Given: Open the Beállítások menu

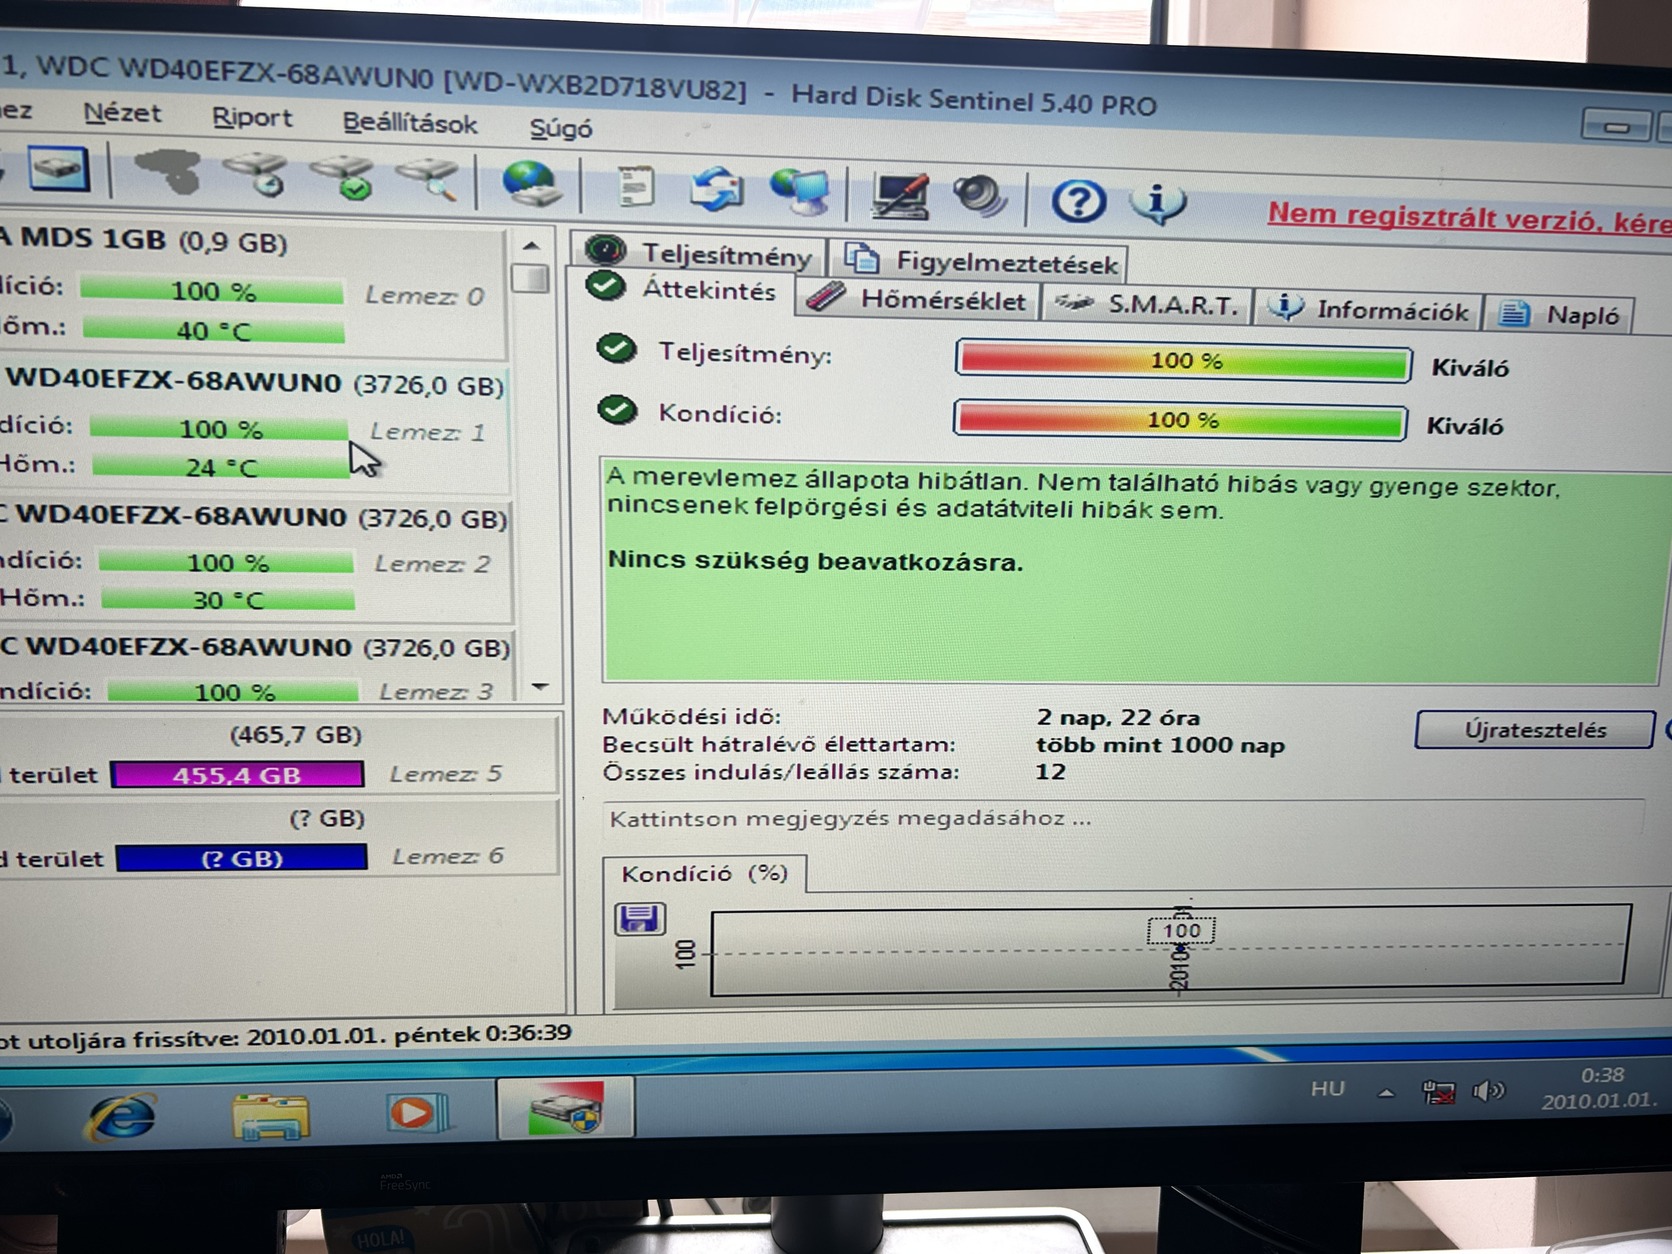Looking at the screenshot, I should coord(410,123).
